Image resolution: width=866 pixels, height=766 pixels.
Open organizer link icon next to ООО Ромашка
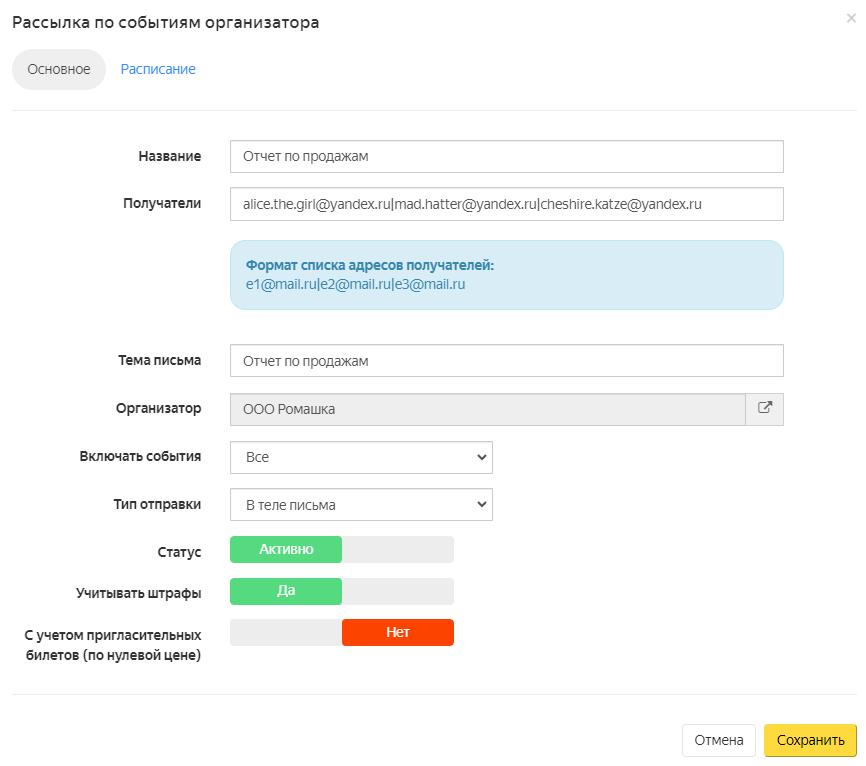click(764, 409)
